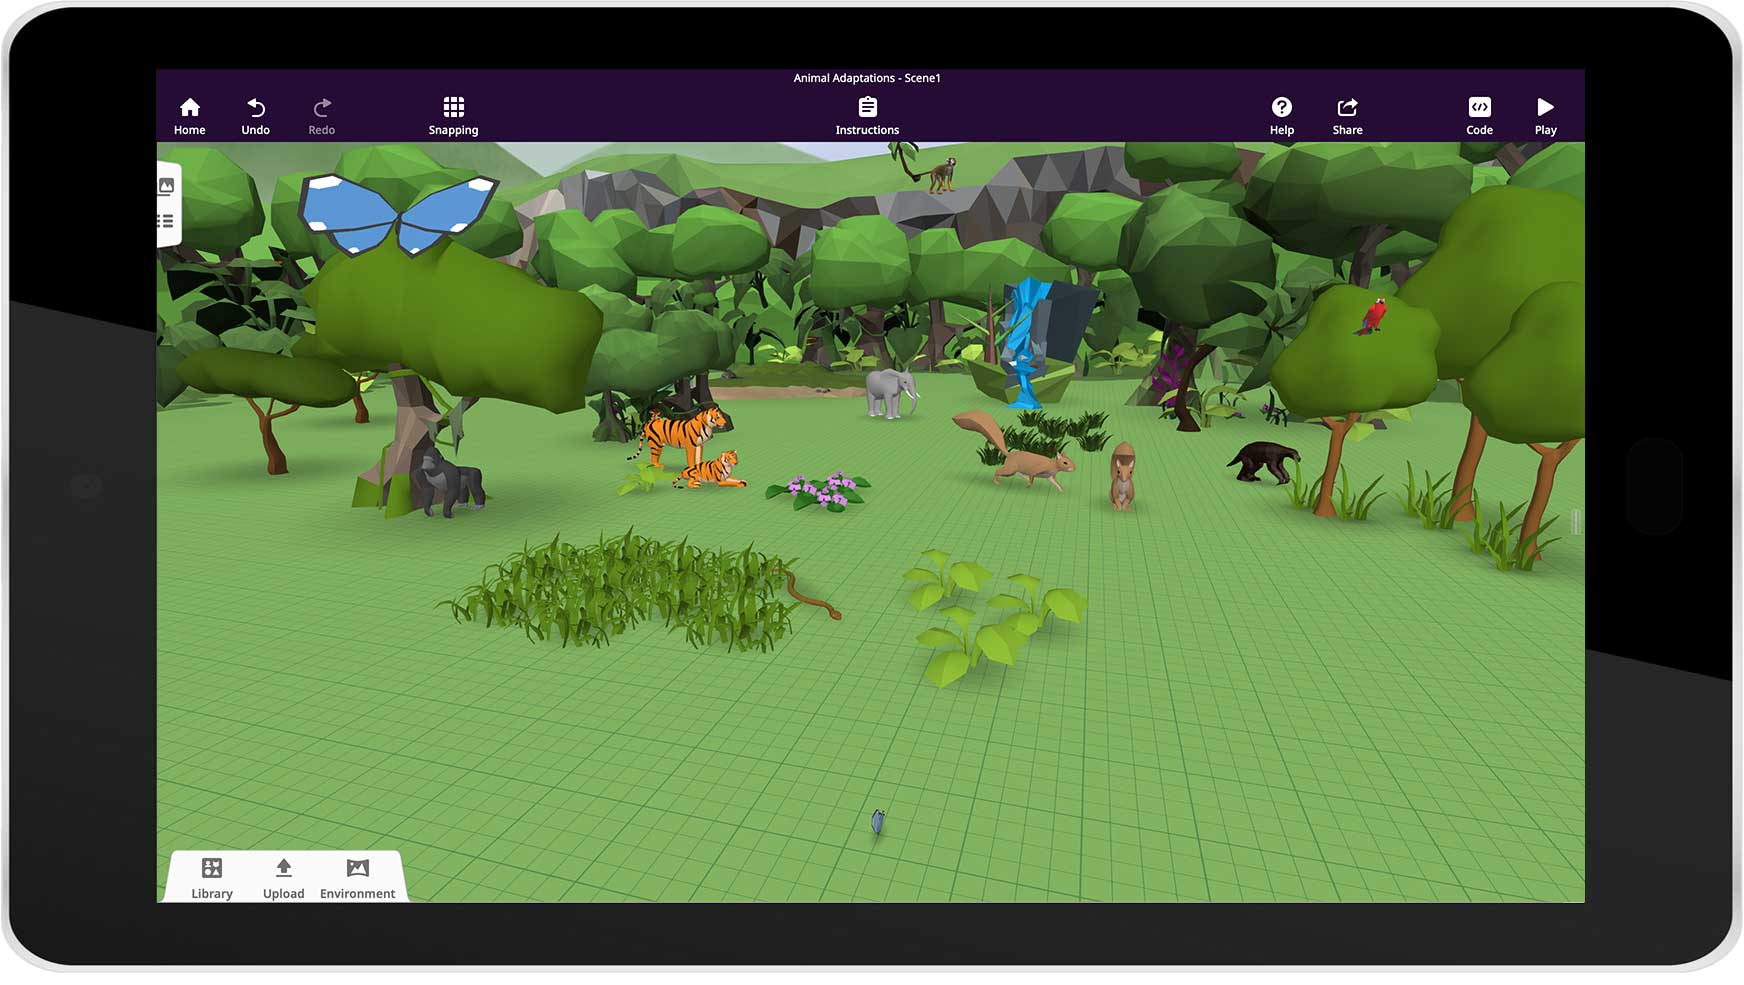Select the upright standing squirrel
This screenshot has width=1744, height=985.
click(x=1123, y=477)
